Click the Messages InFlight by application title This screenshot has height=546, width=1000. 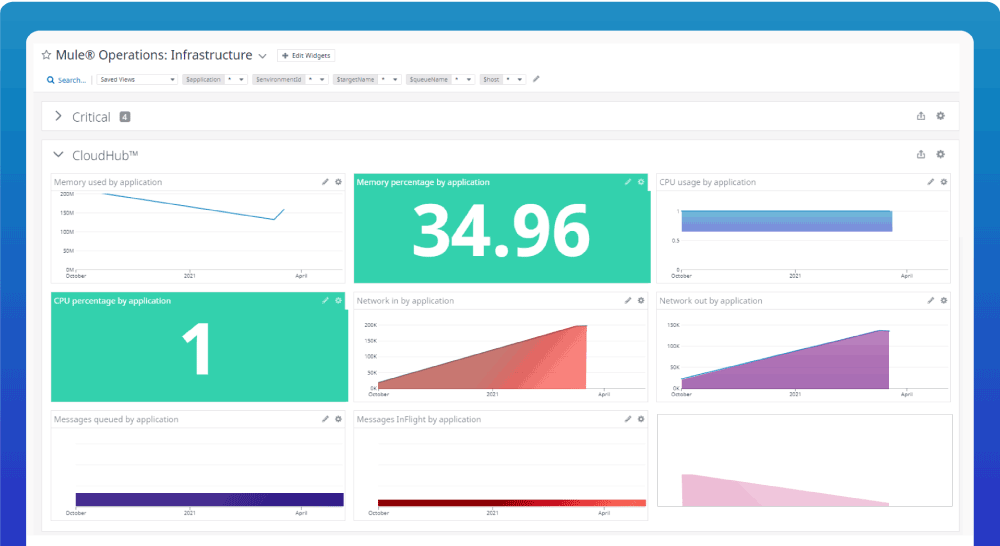pyautogui.click(x=418, y=419)
